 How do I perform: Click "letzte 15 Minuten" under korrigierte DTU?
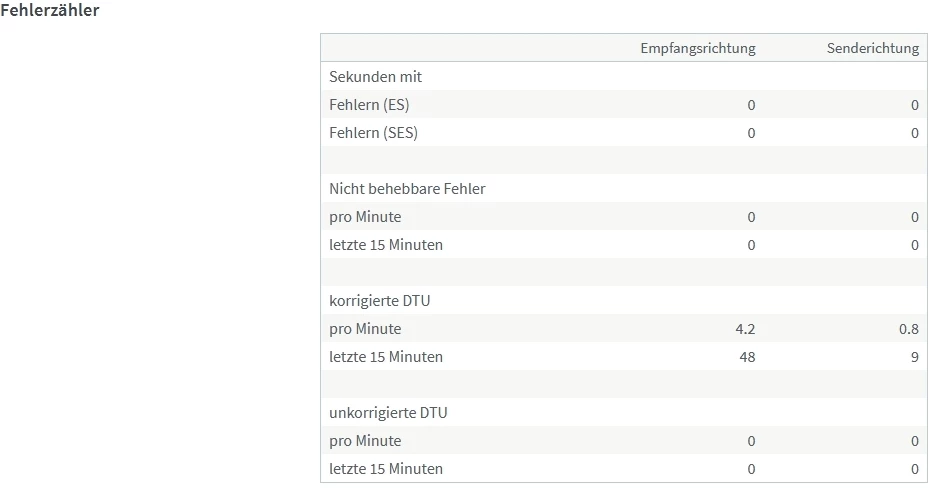(386, 357)
